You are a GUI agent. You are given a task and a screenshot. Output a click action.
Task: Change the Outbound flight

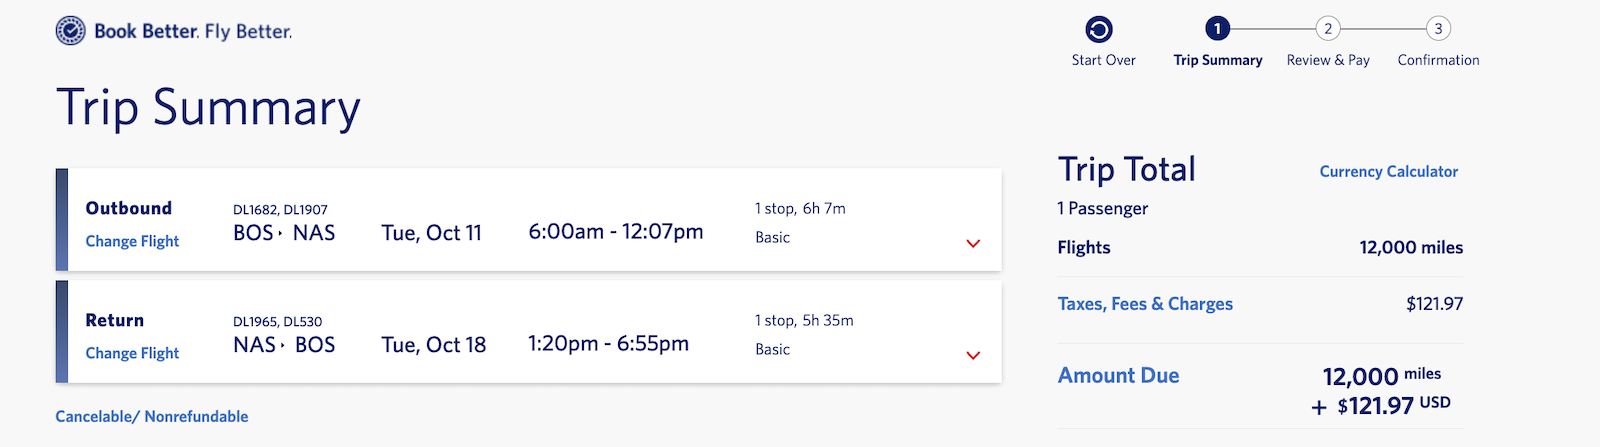tap(132, 241)
